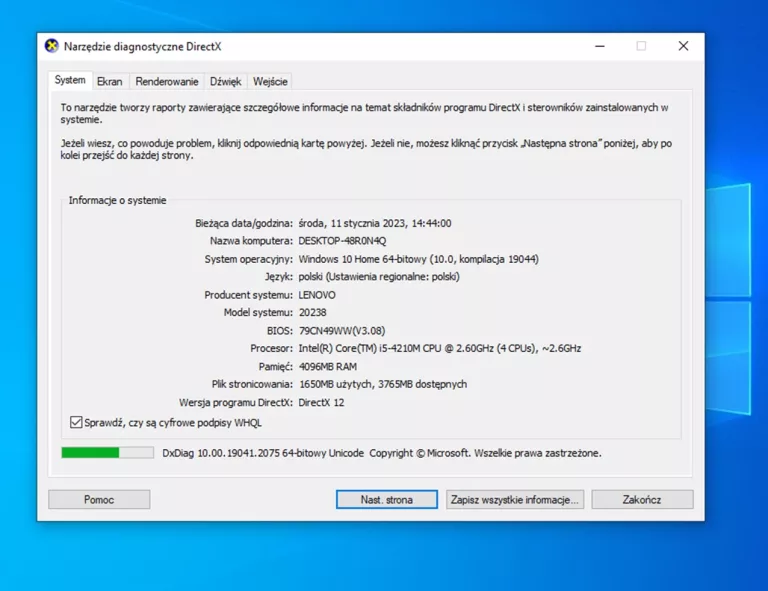768x591 pixels.
Task: Select the System tab
Action: (x=70, y=81)
